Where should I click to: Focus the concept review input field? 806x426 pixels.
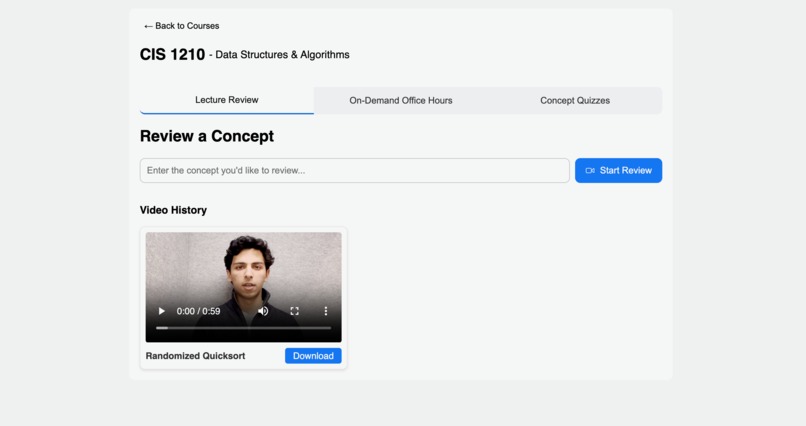click(x=355, y=171)
